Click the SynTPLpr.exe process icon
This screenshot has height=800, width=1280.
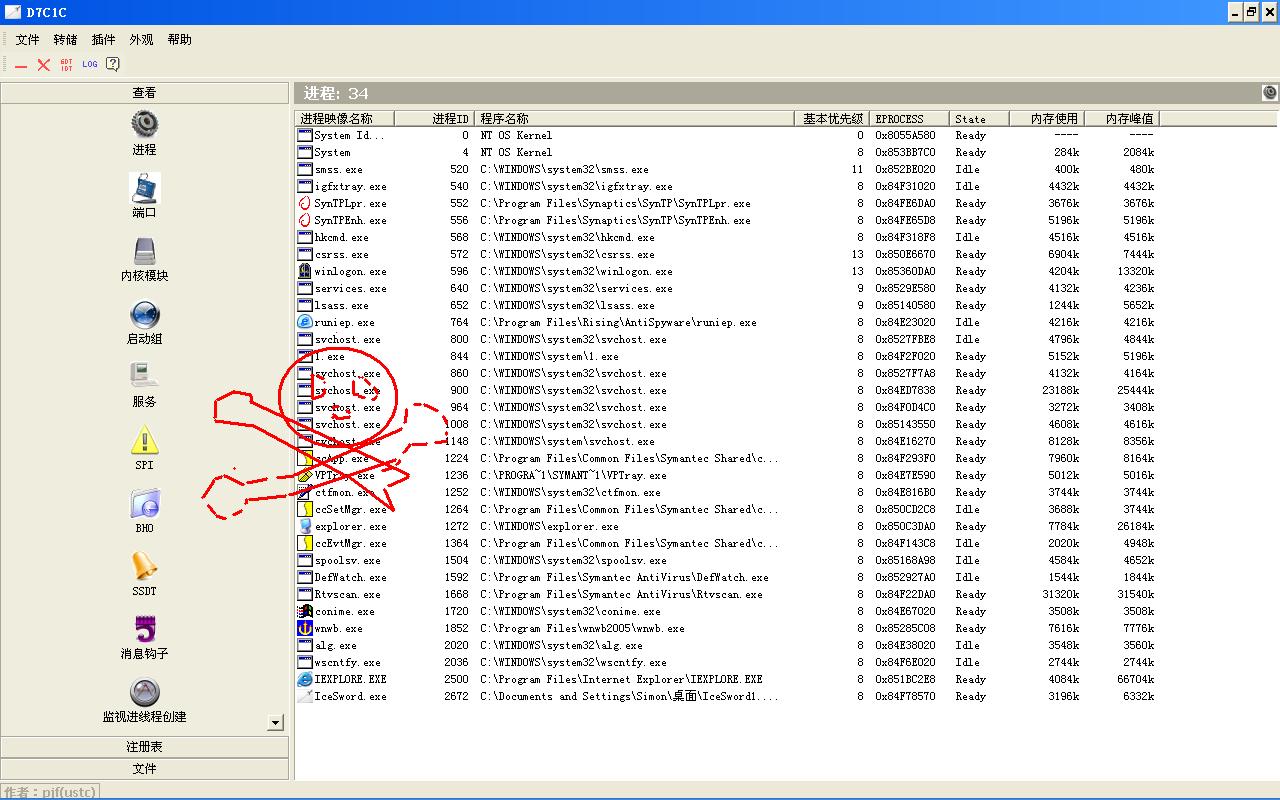tap(305, 203)
